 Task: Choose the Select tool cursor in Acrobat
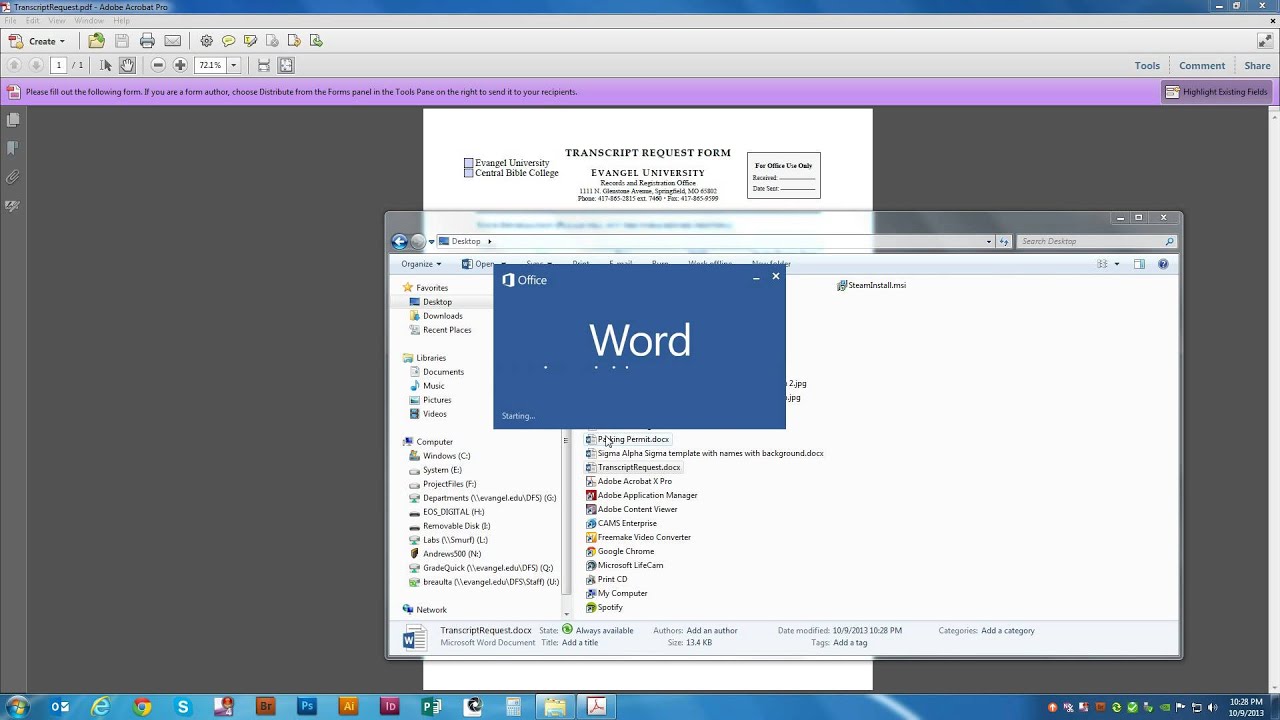[106, 65]
